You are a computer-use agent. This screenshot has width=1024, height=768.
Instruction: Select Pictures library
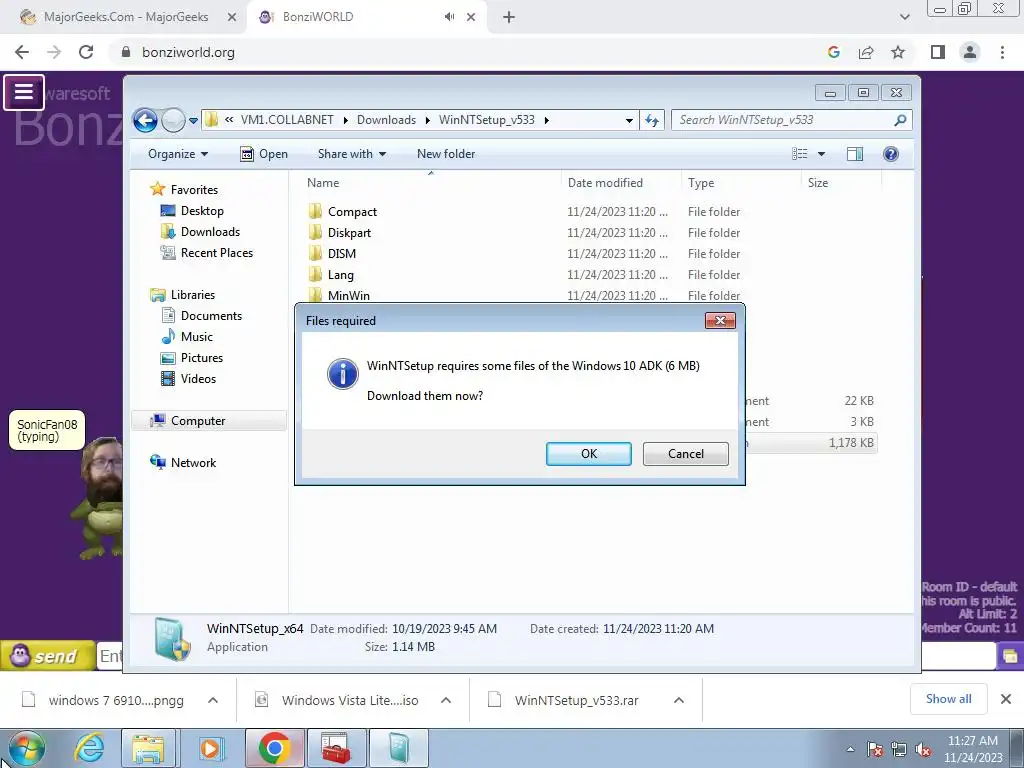click(202, 357)
